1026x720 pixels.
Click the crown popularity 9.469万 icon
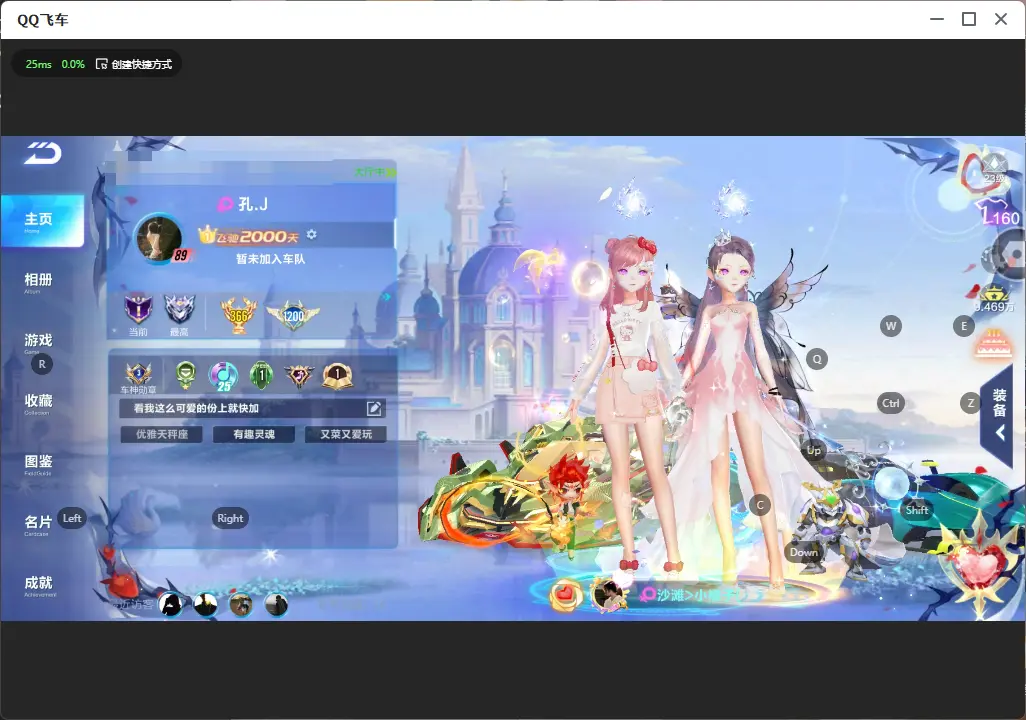pyautogui.click(x=994, y=300)
